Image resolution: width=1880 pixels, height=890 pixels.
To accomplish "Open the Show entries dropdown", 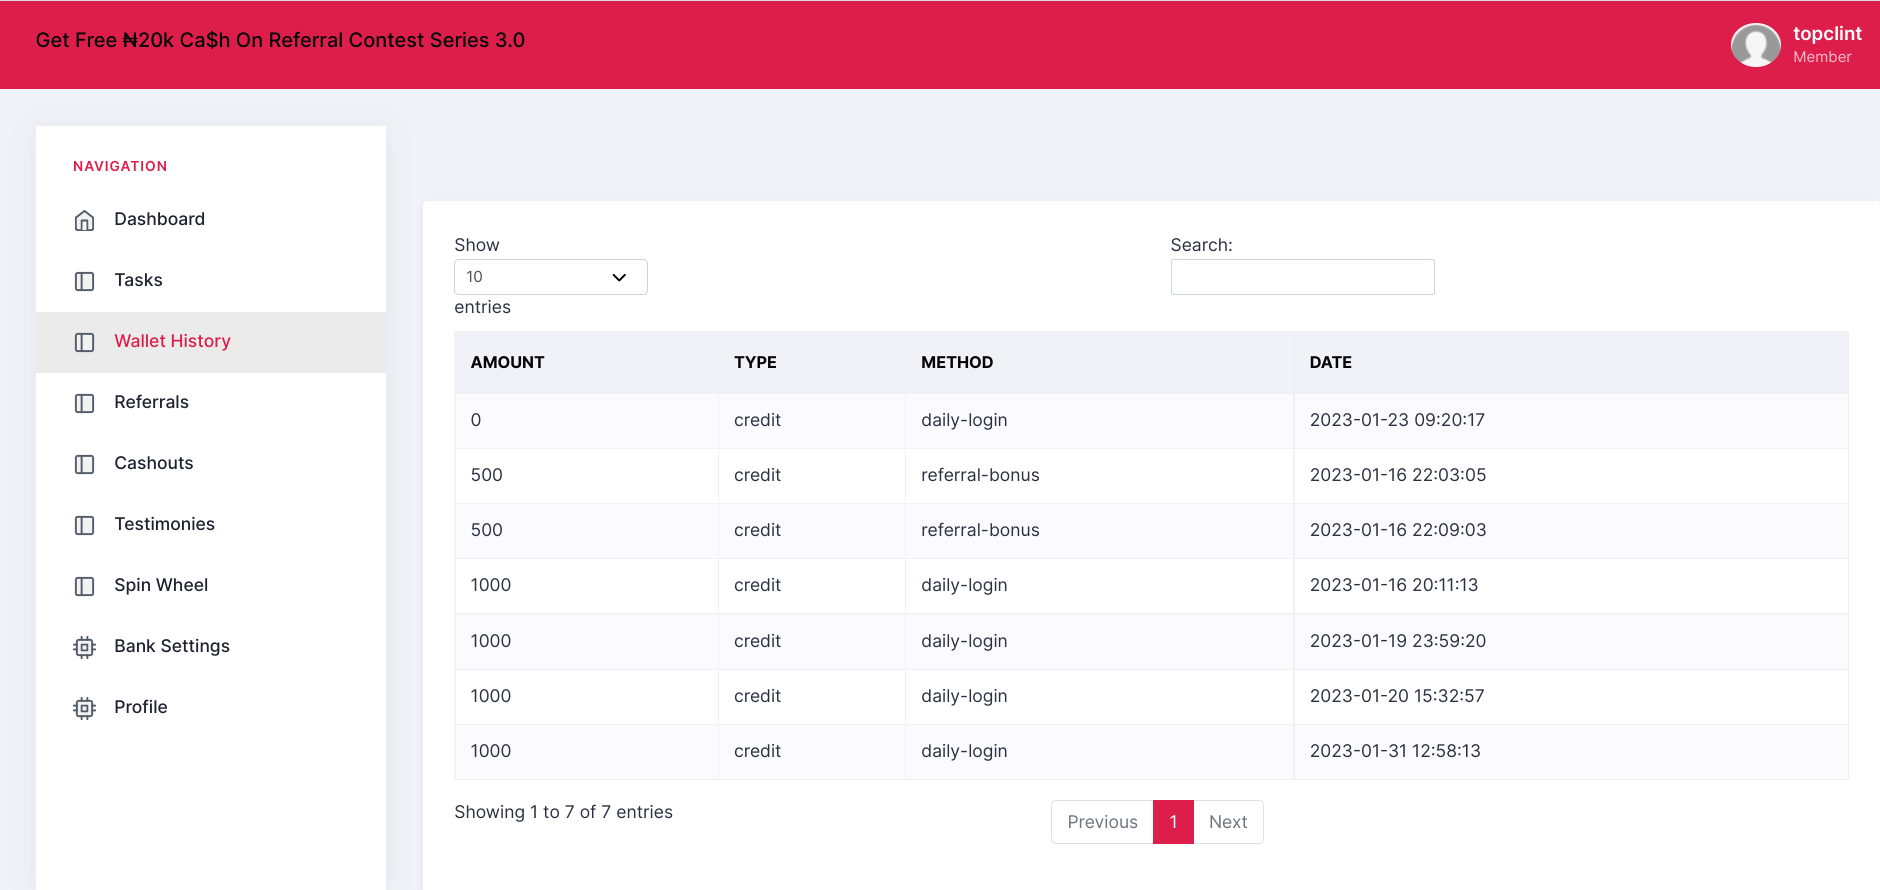I will (551, 277).
